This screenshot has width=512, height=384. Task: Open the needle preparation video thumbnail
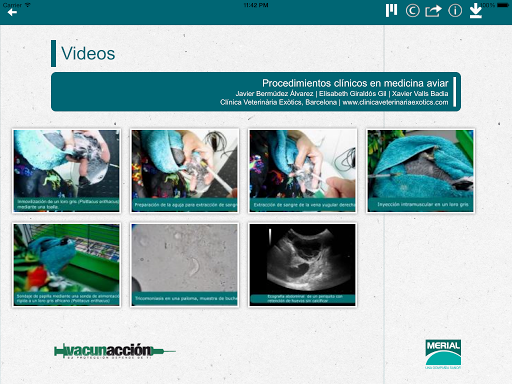pos(185,171)
